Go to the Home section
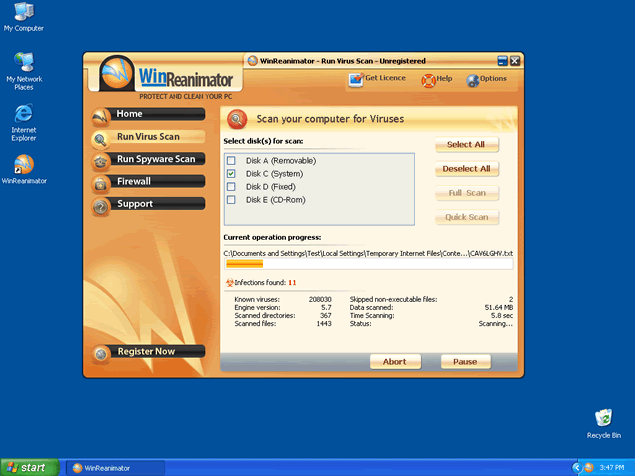This screenshot has width=635, height=476. 148,114
